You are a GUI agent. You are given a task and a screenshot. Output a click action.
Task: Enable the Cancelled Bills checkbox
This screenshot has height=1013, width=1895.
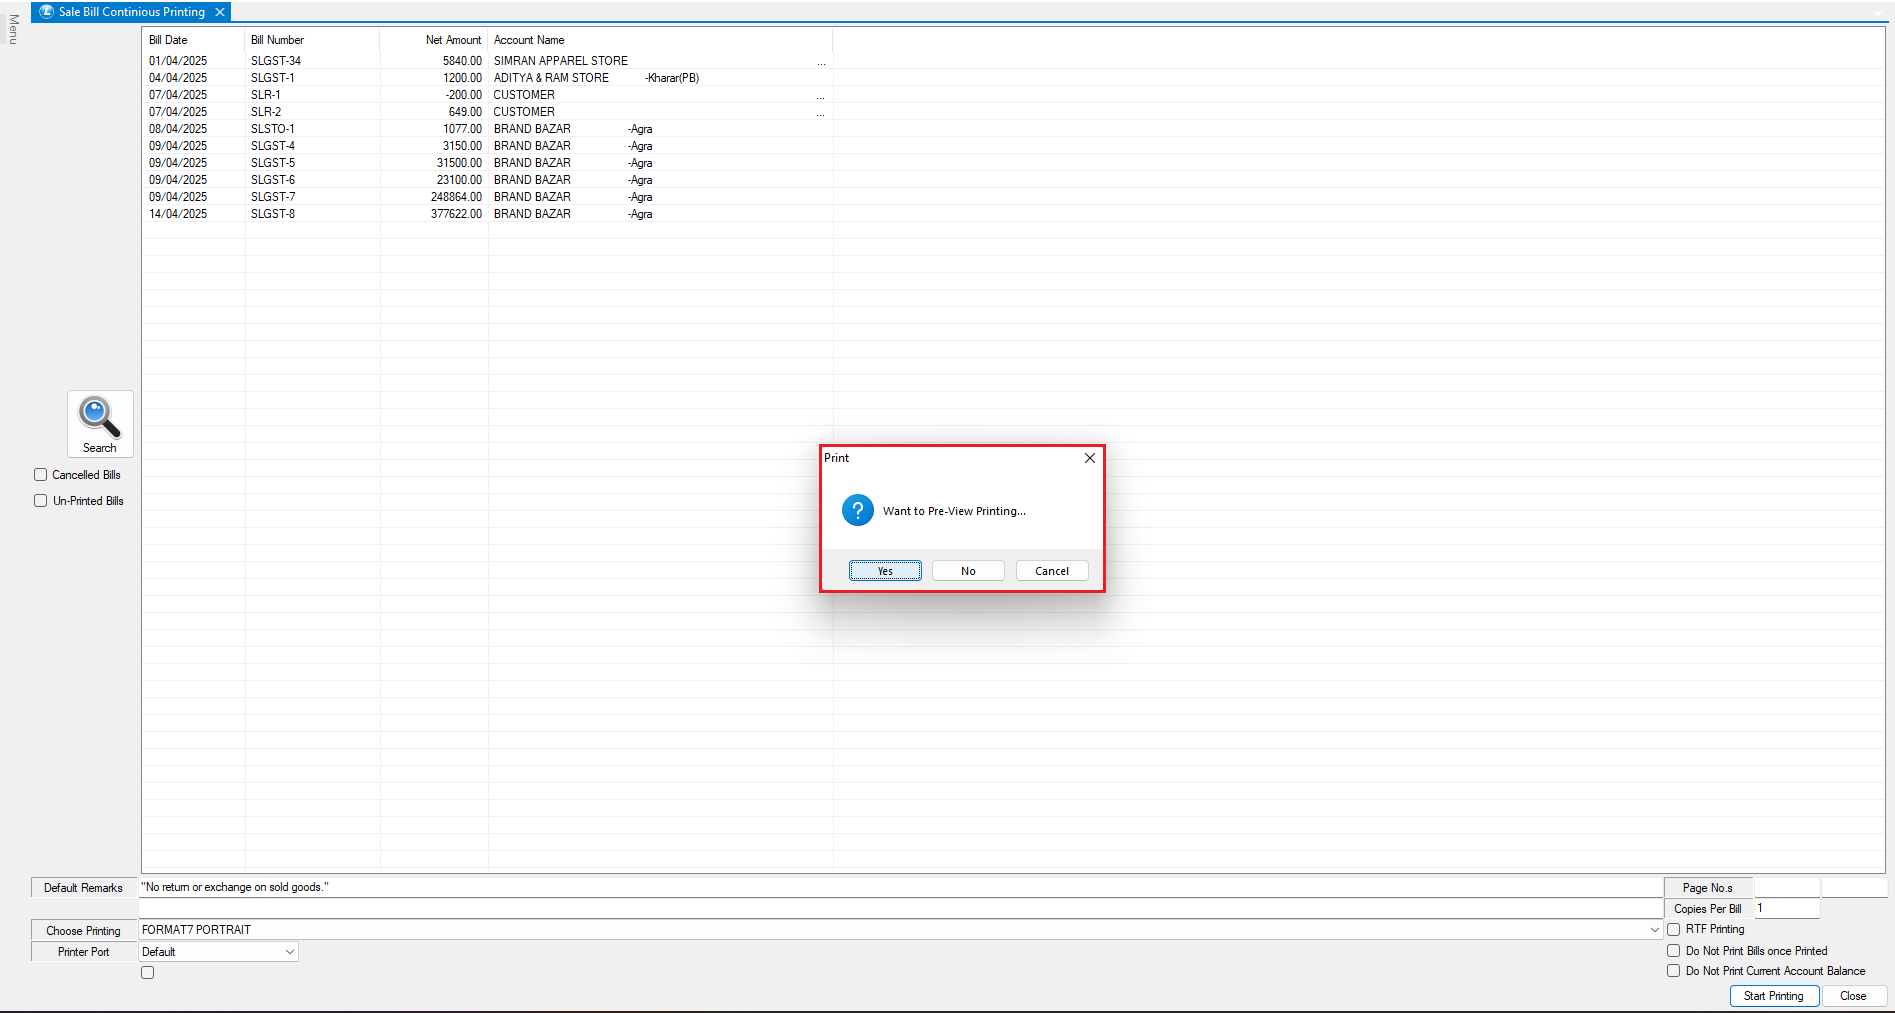pyautogui.click(x=41, y=475)
